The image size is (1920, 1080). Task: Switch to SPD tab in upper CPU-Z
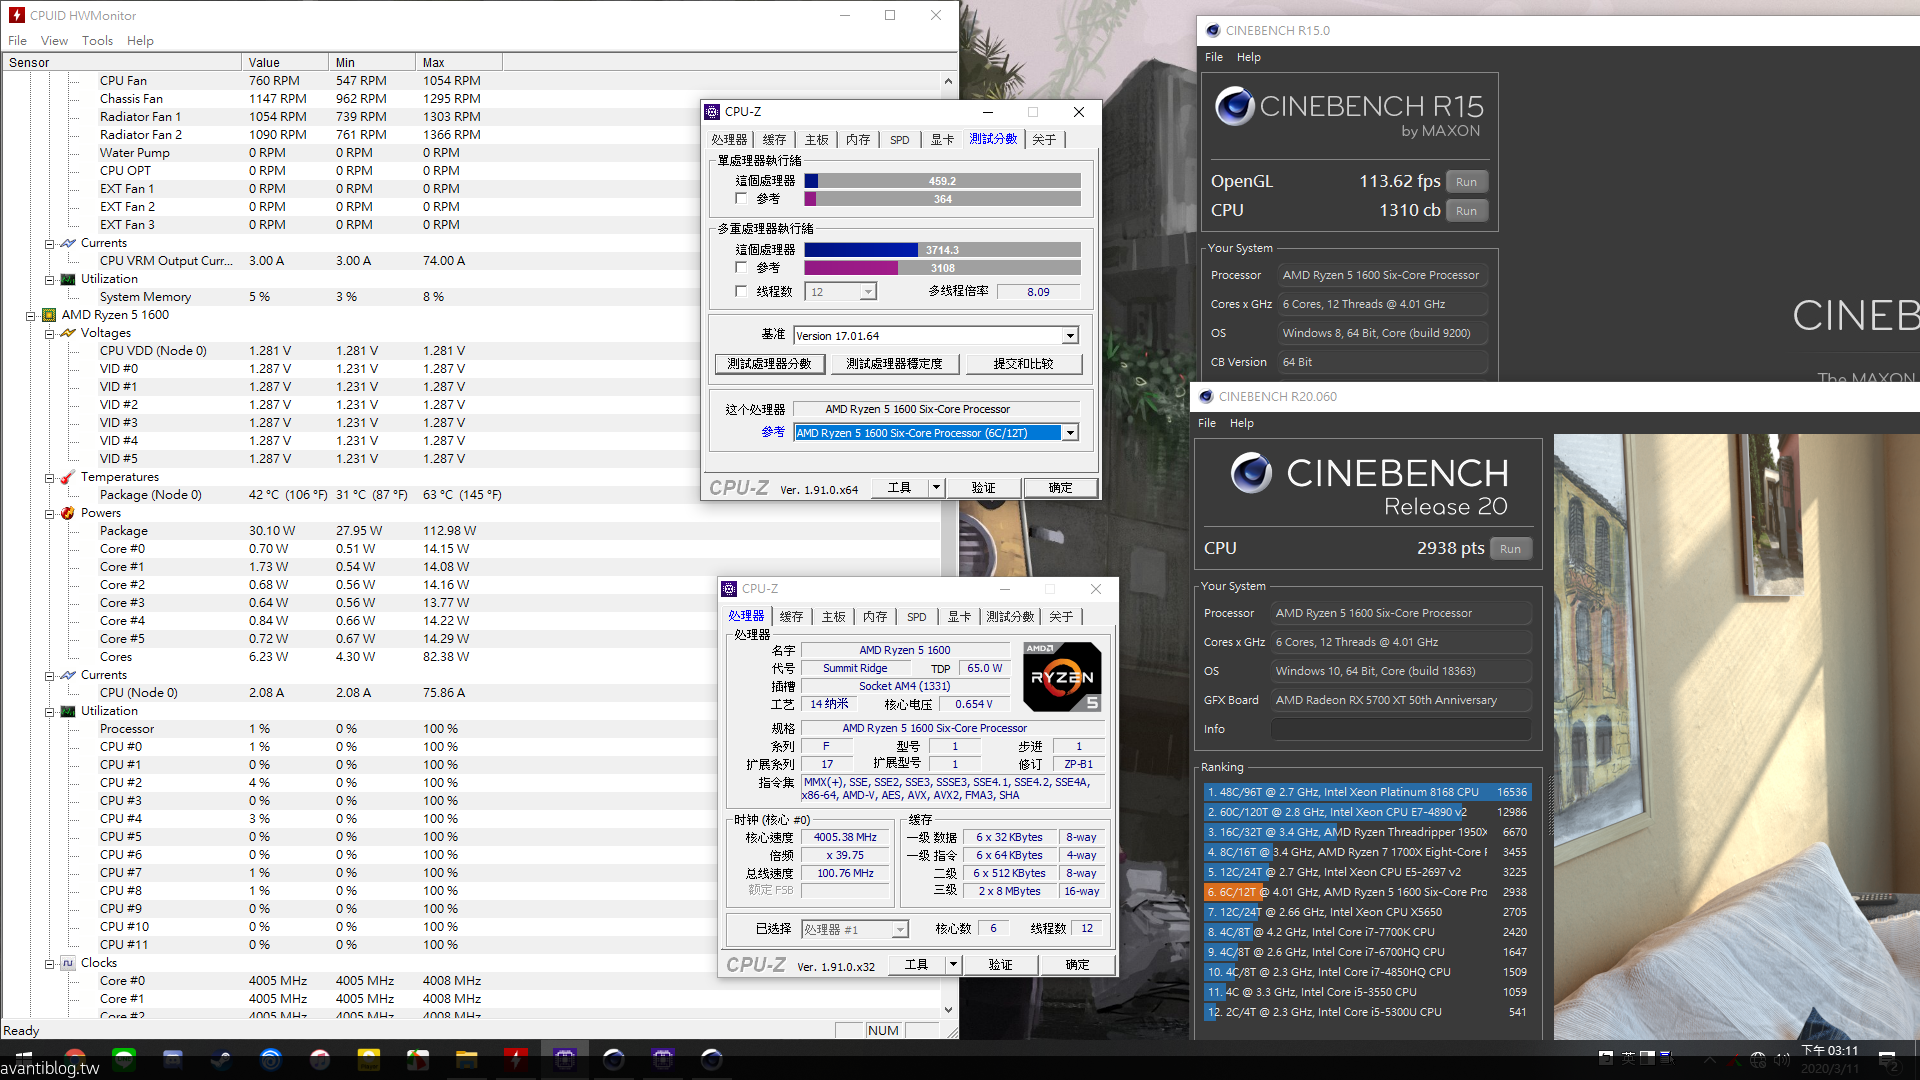pyautogui.click(x=899, y=140)
